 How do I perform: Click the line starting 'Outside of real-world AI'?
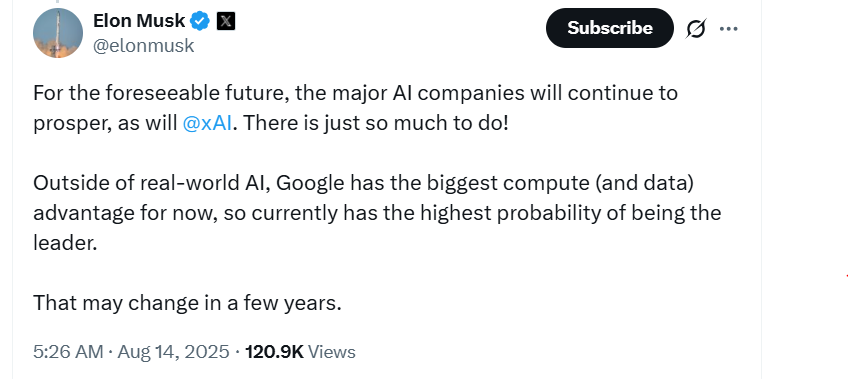363,183
